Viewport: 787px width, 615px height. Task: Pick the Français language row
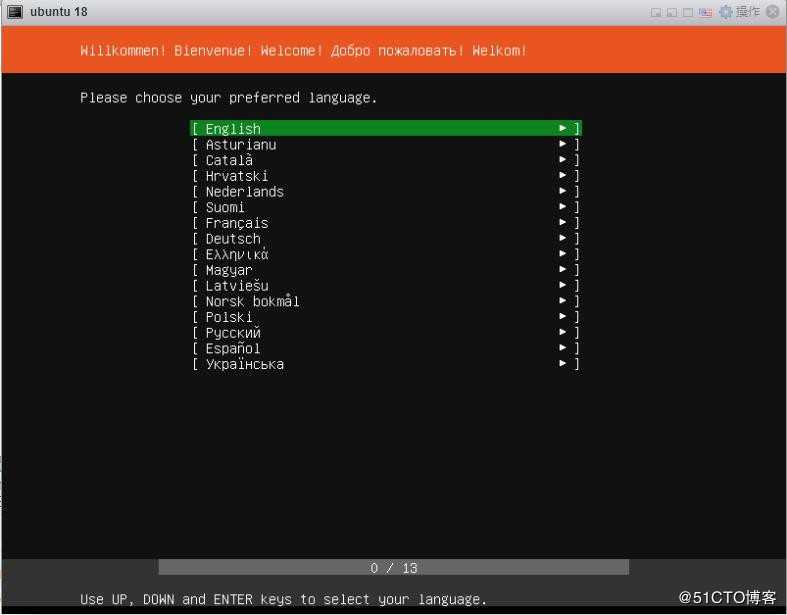click(x=385, y=222)
